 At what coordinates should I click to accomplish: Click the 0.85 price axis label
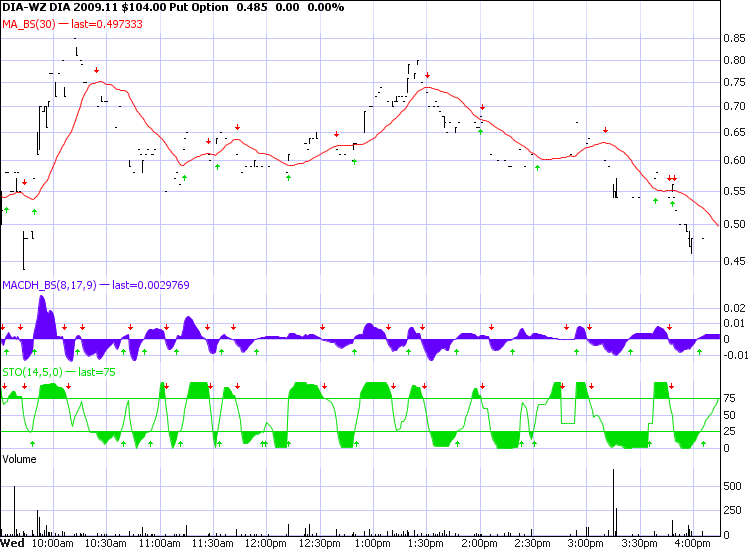(733, 39)
